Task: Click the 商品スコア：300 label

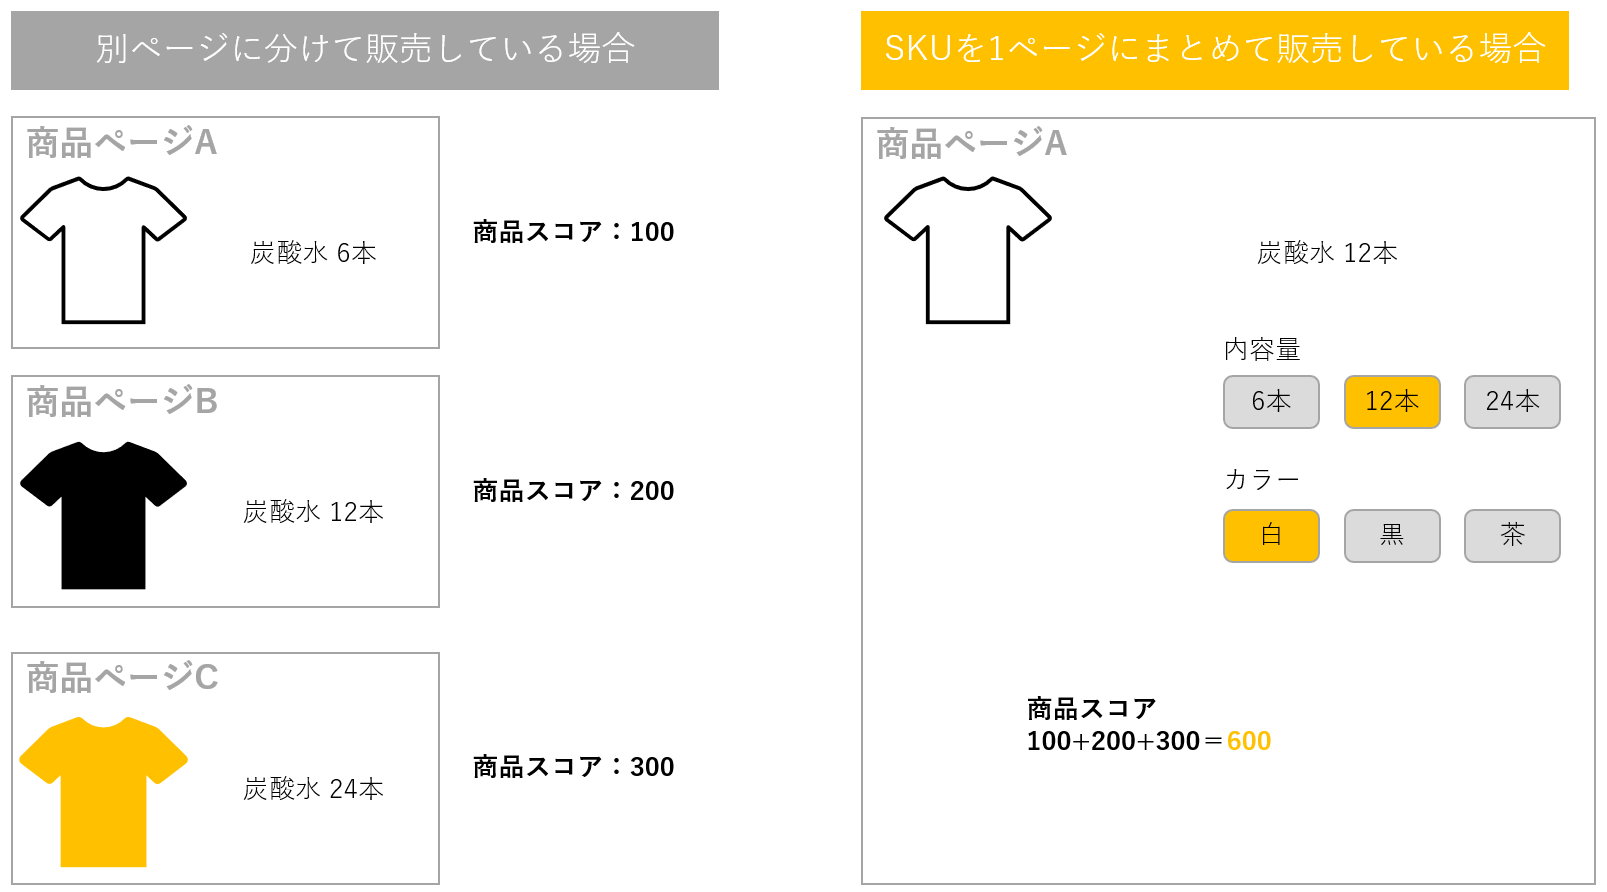Action: point(573,767)
